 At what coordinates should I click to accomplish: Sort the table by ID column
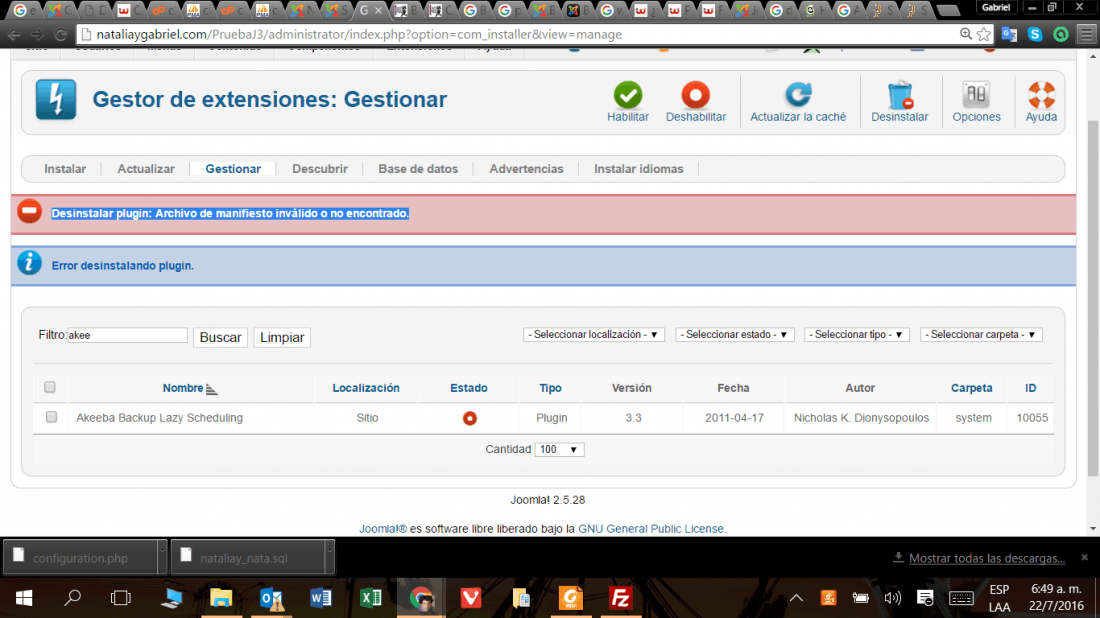[1031, 388]
